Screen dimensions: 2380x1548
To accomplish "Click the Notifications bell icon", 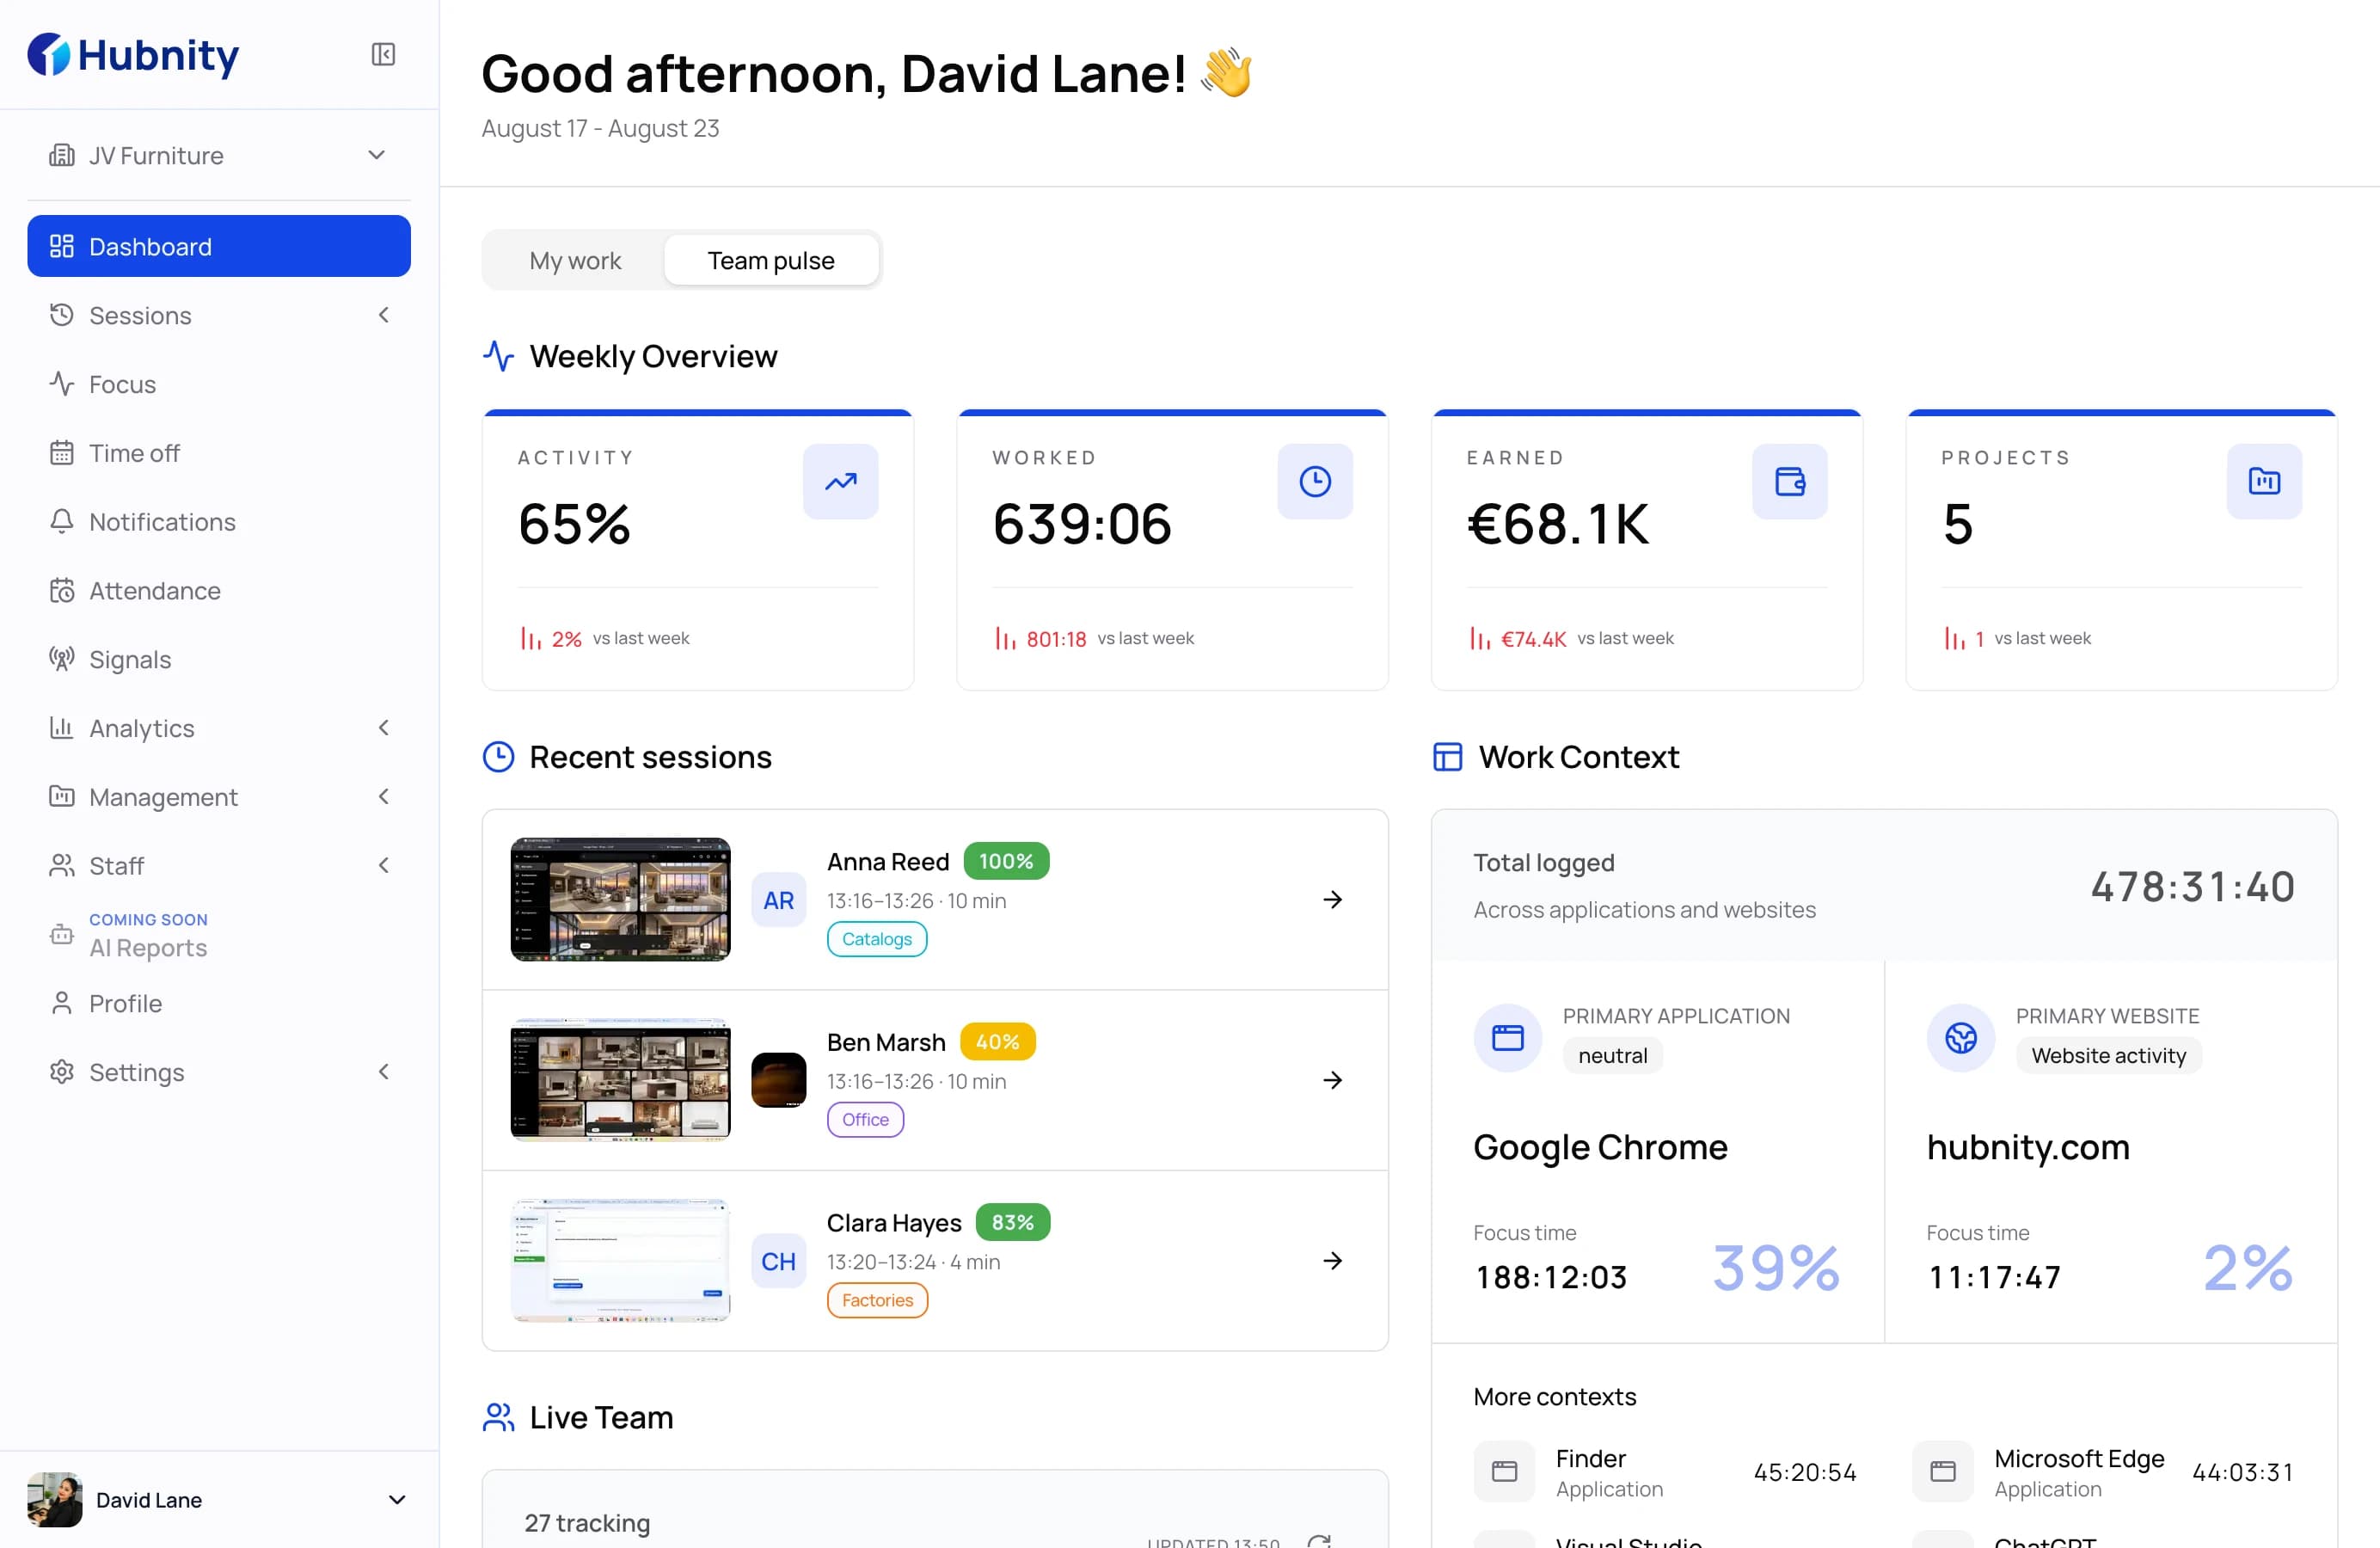I will (62, 521).
